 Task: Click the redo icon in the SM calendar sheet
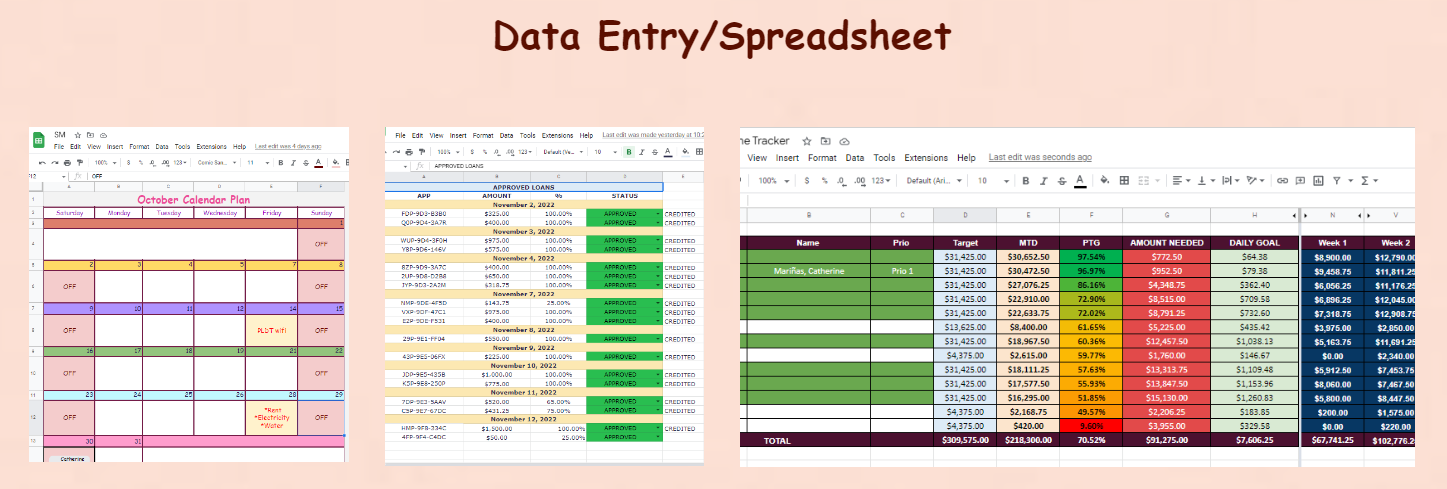55,162
